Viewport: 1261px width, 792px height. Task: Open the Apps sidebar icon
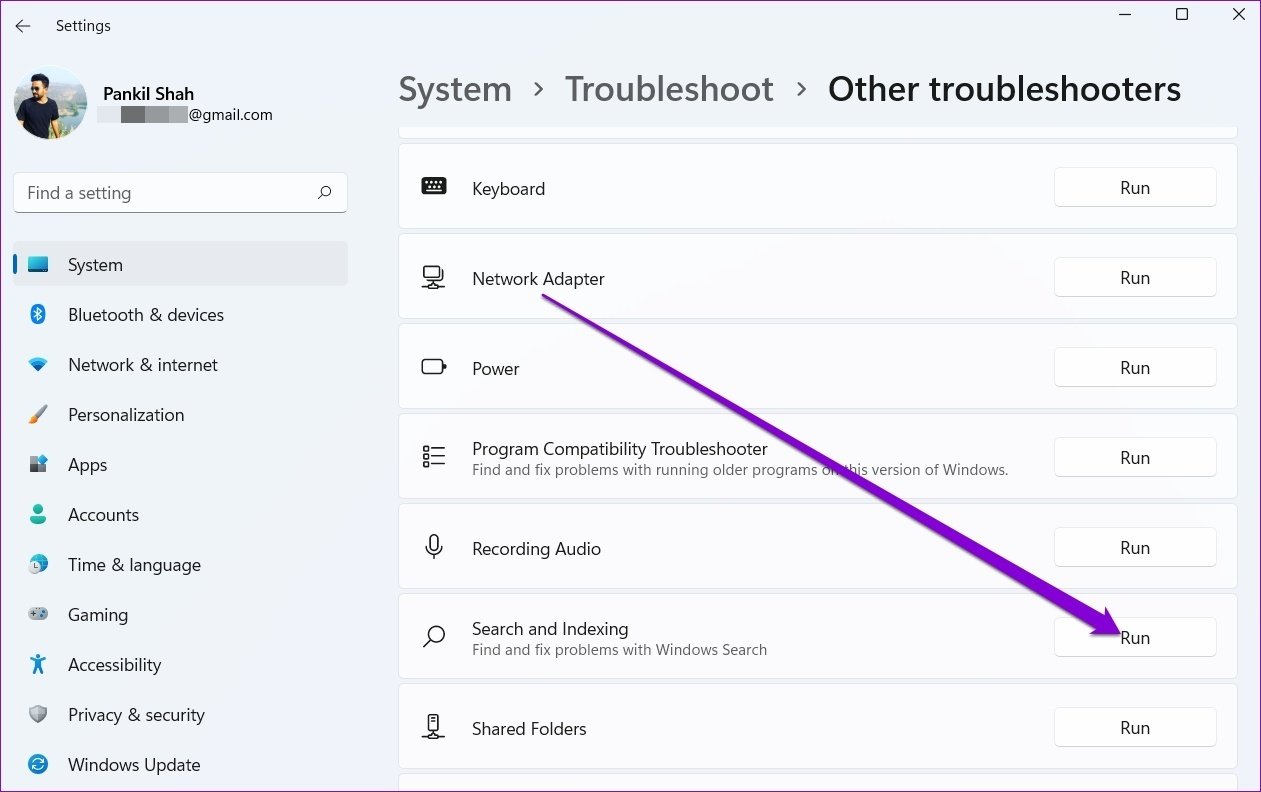coord(38,465)
